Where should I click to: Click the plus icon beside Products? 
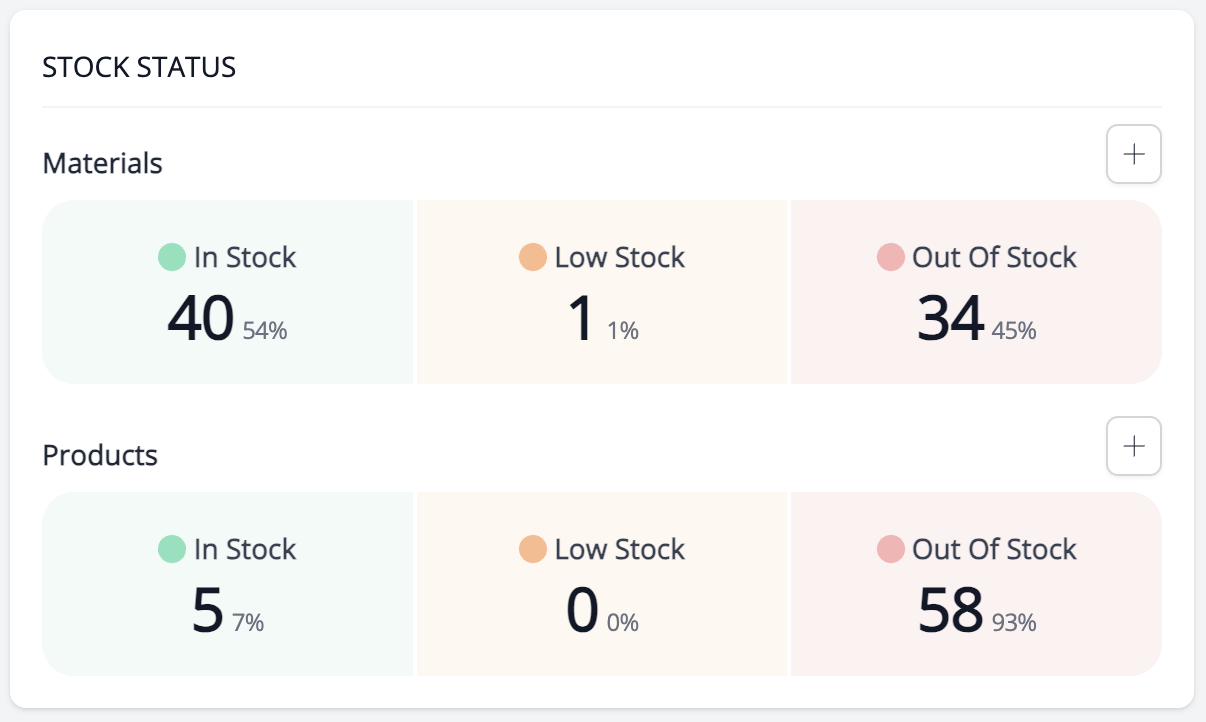coord(1133,446)
